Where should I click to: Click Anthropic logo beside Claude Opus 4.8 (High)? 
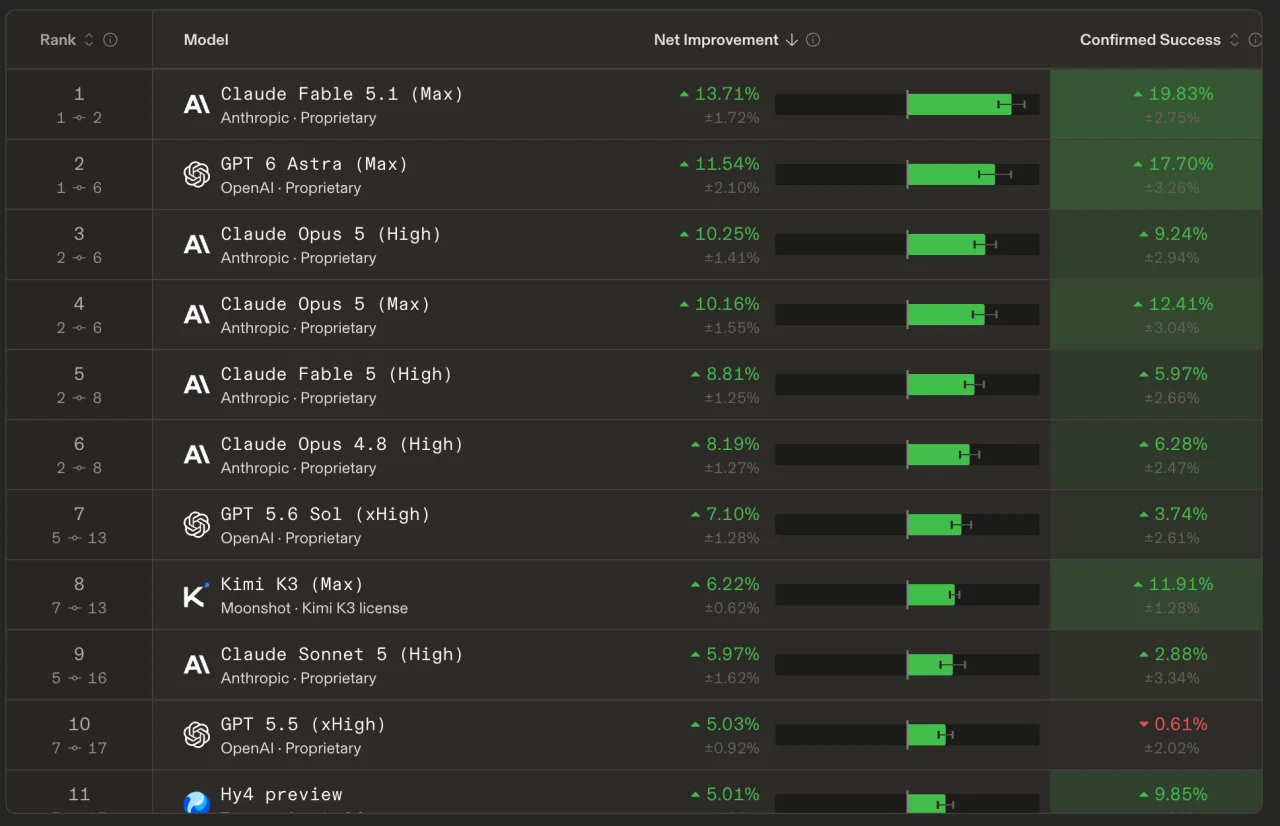(x=197, y=454)
